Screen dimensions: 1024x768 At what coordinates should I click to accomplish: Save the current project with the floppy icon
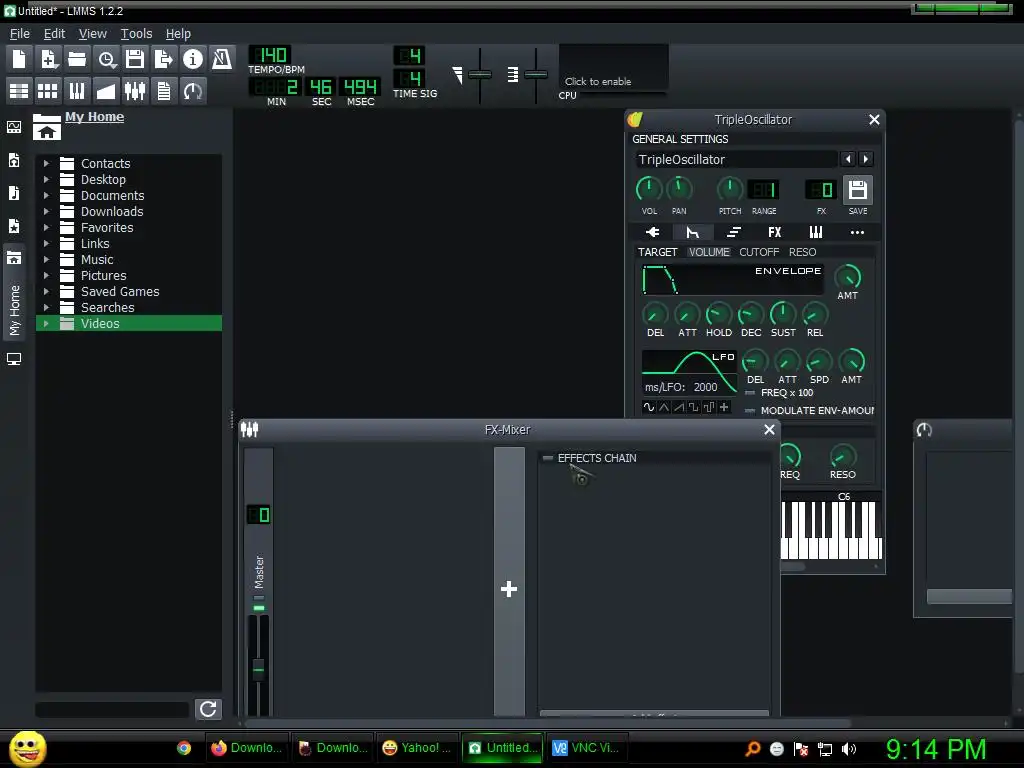(x=135, y=59)
